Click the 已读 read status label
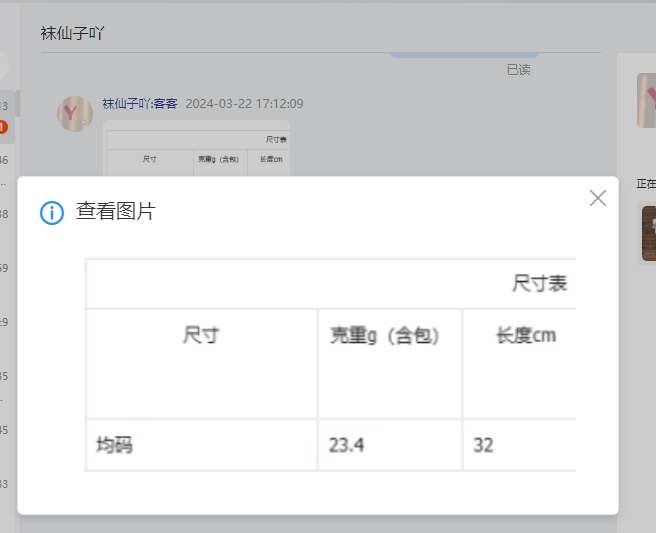The width and height of the screenshot is (656, 533). (518, 70)
